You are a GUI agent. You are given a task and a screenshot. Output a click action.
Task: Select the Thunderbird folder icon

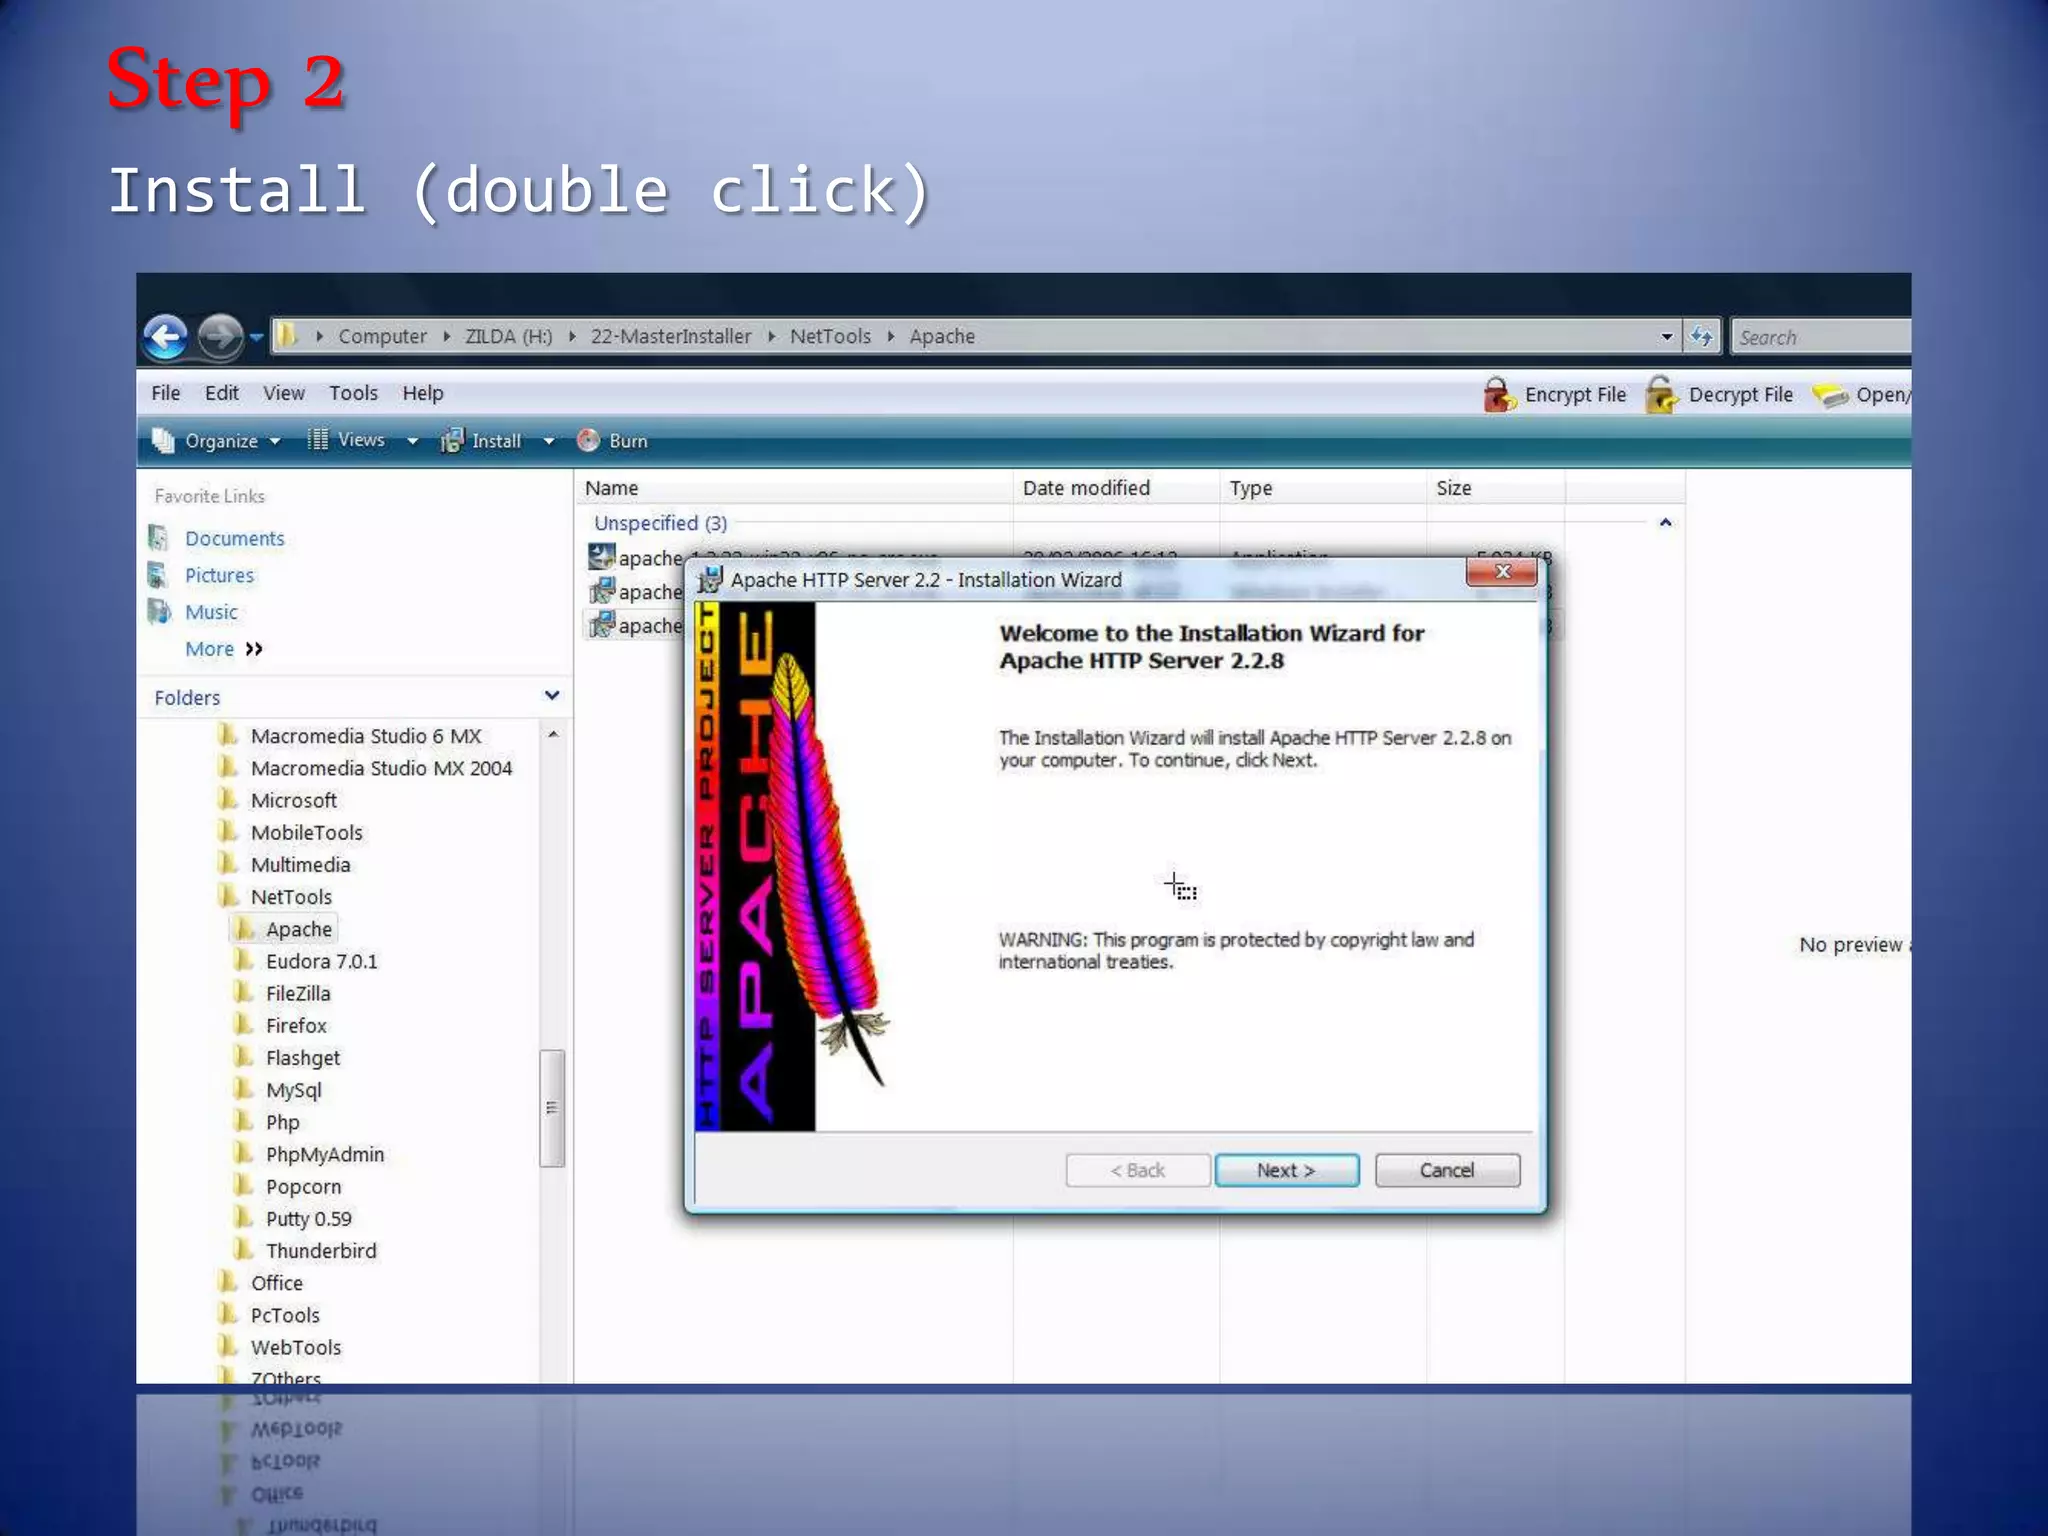pos(243,1249)
